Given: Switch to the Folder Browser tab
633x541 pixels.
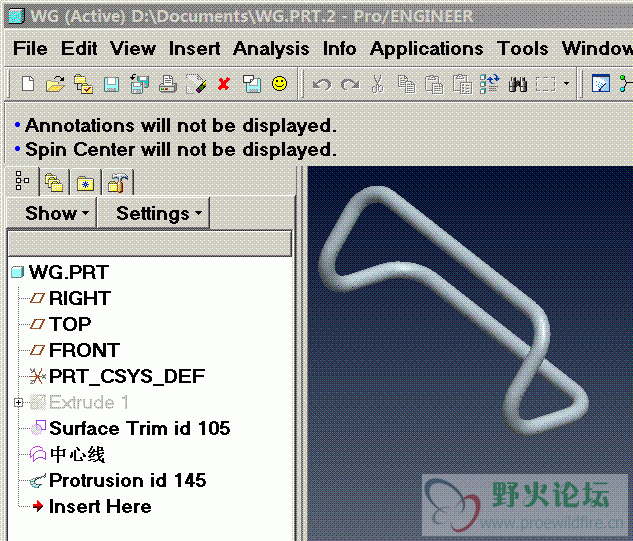Looking at the screenshot, I should 54,183.
